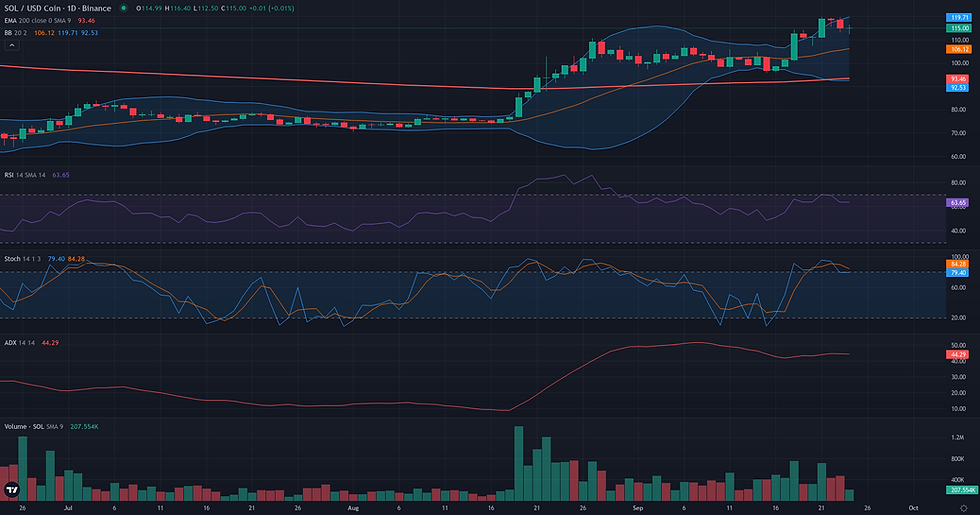Click the Sep label on time axis

[x=638, y=508]
